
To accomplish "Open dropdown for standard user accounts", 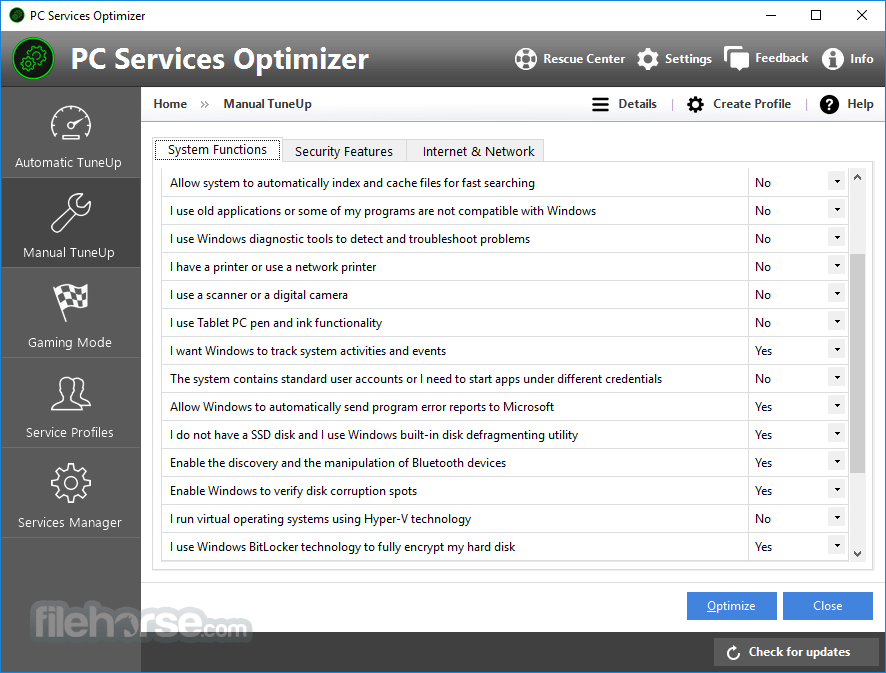I will coord(837,377).
